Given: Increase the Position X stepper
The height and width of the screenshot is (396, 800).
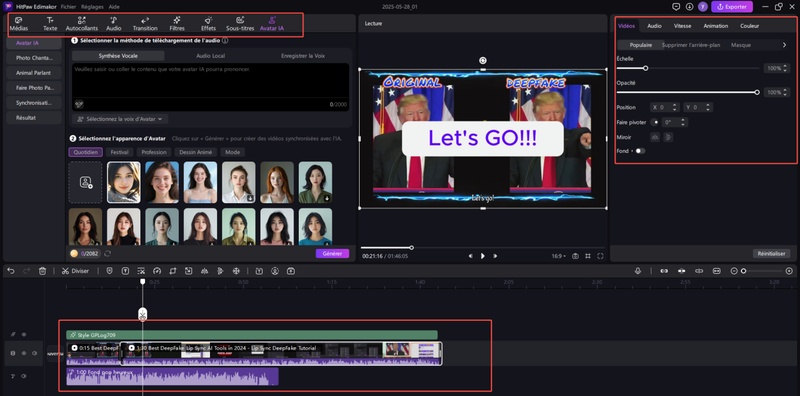Looking at the screenshot, I should point(675,105).
